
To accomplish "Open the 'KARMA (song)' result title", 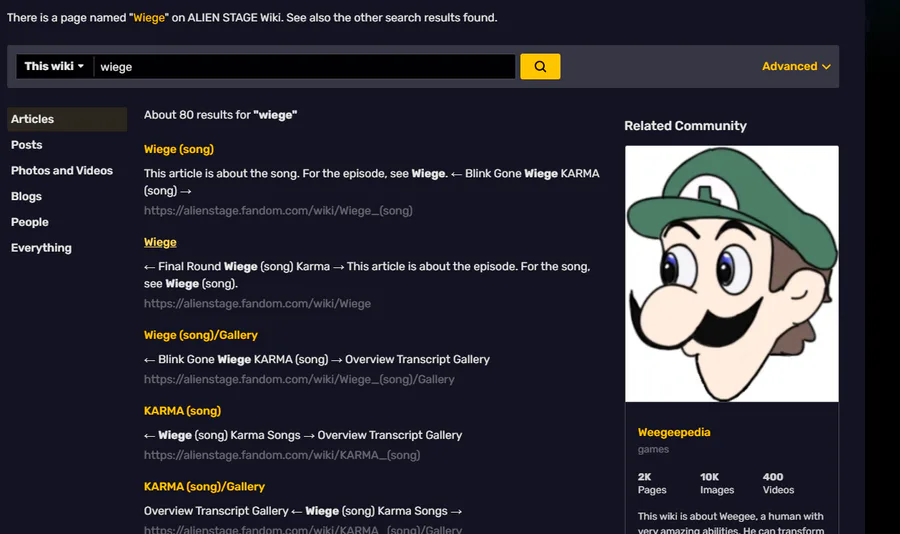I will tap(183, 411).
